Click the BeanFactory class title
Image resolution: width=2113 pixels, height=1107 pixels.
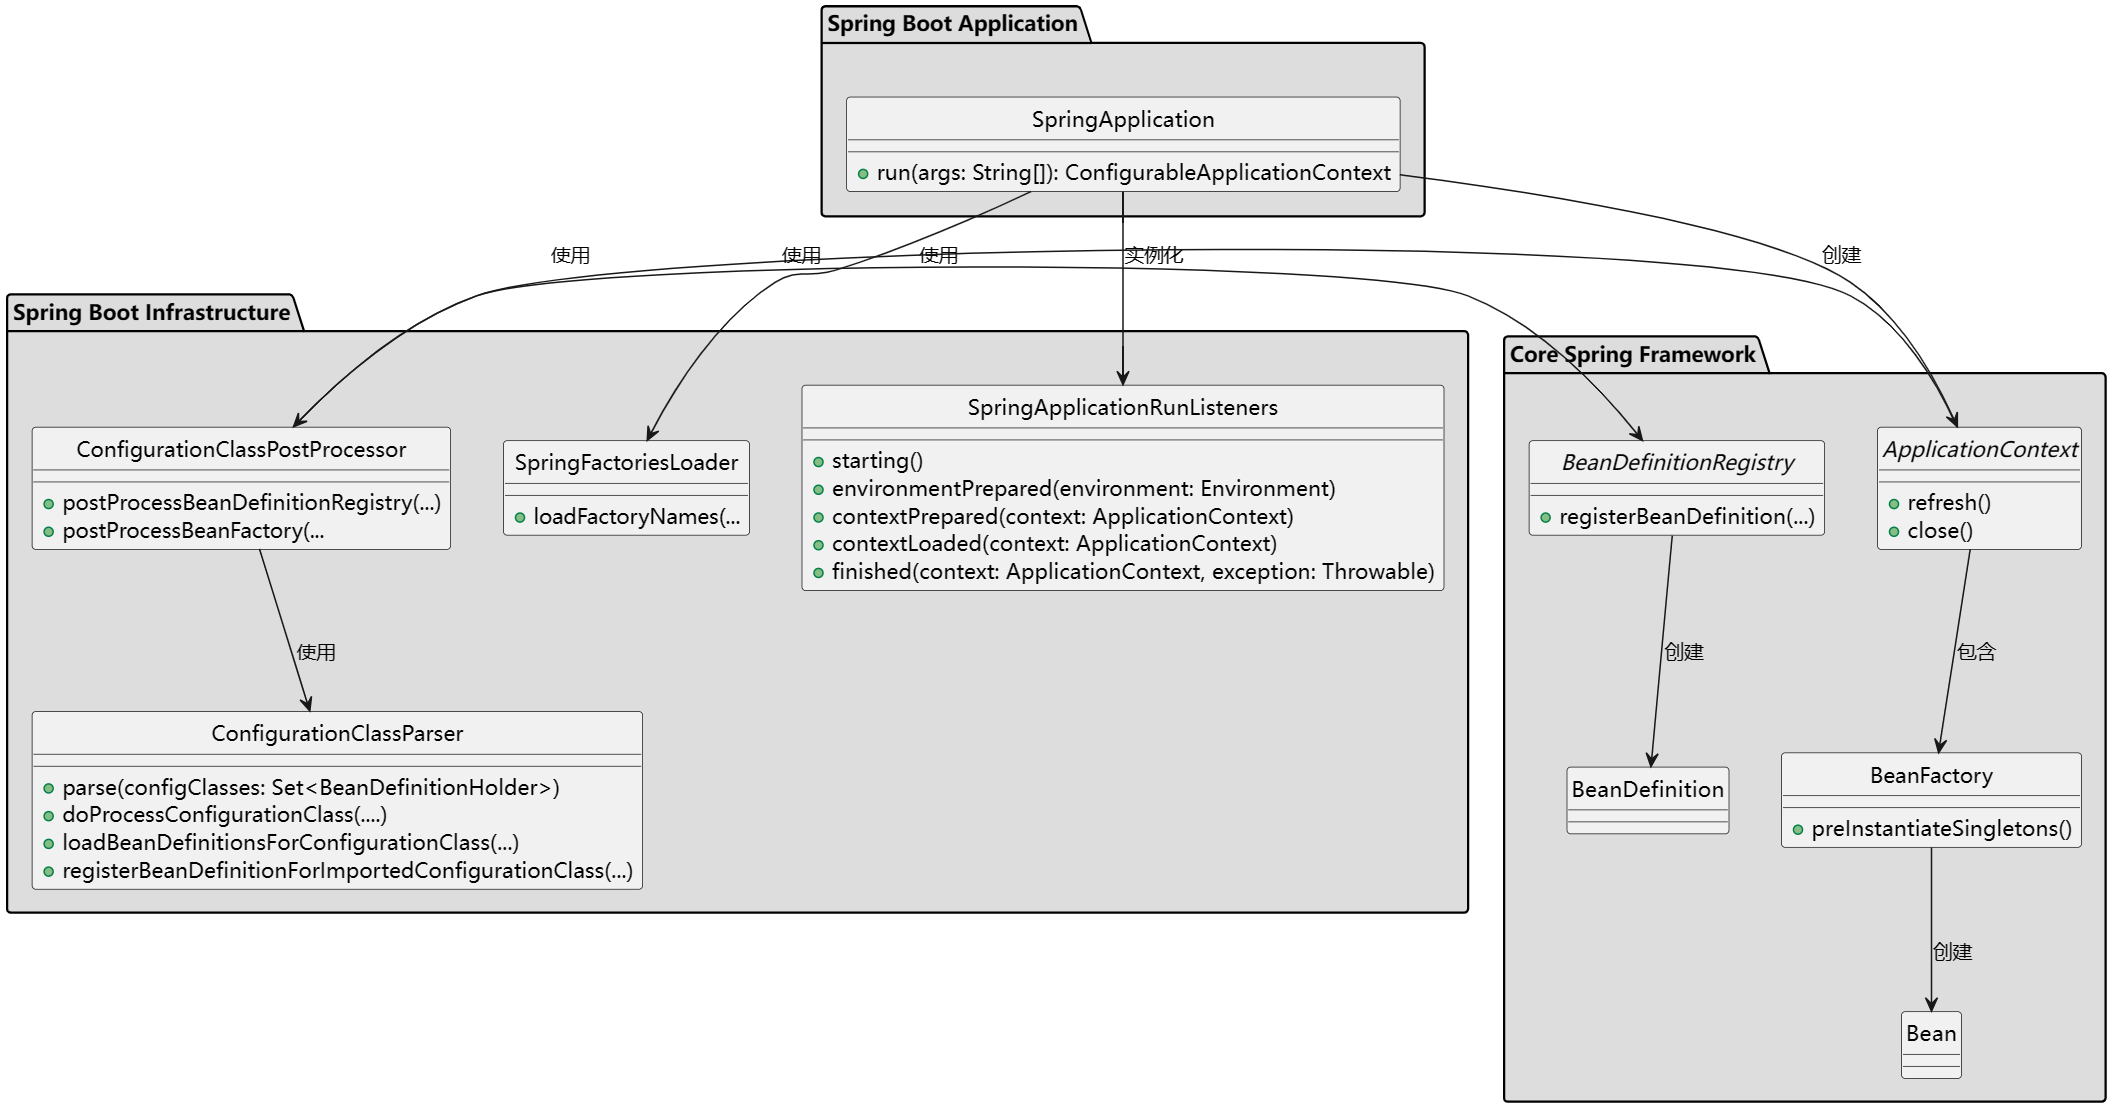(x=1931, y=776)
